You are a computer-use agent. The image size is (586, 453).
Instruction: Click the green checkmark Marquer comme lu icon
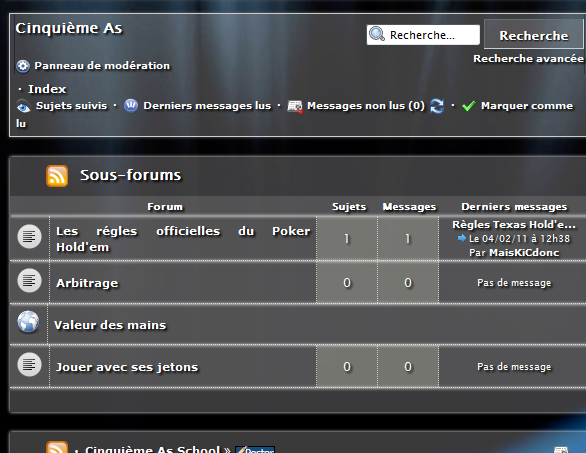point(468,106)
